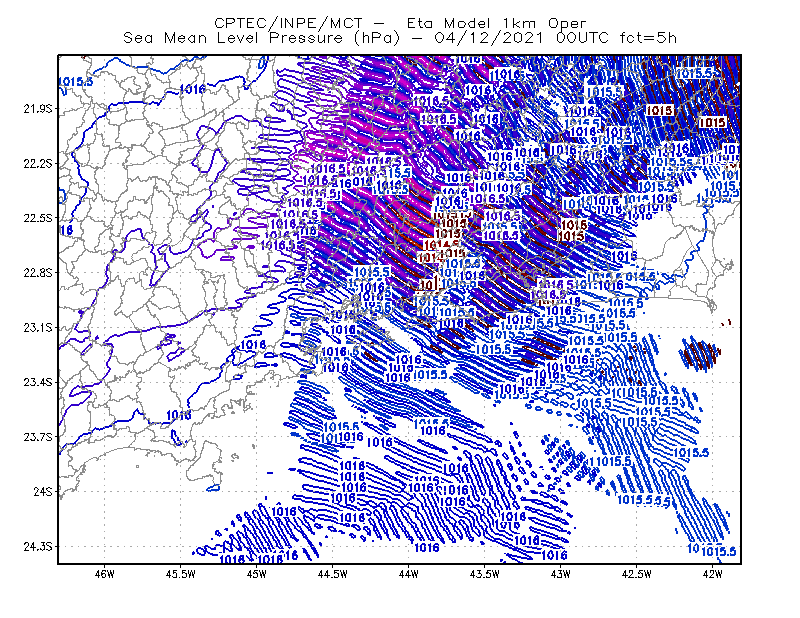Click the 24.3S latitude axis label
Viewport: 800px width, 618px height.
38,547
